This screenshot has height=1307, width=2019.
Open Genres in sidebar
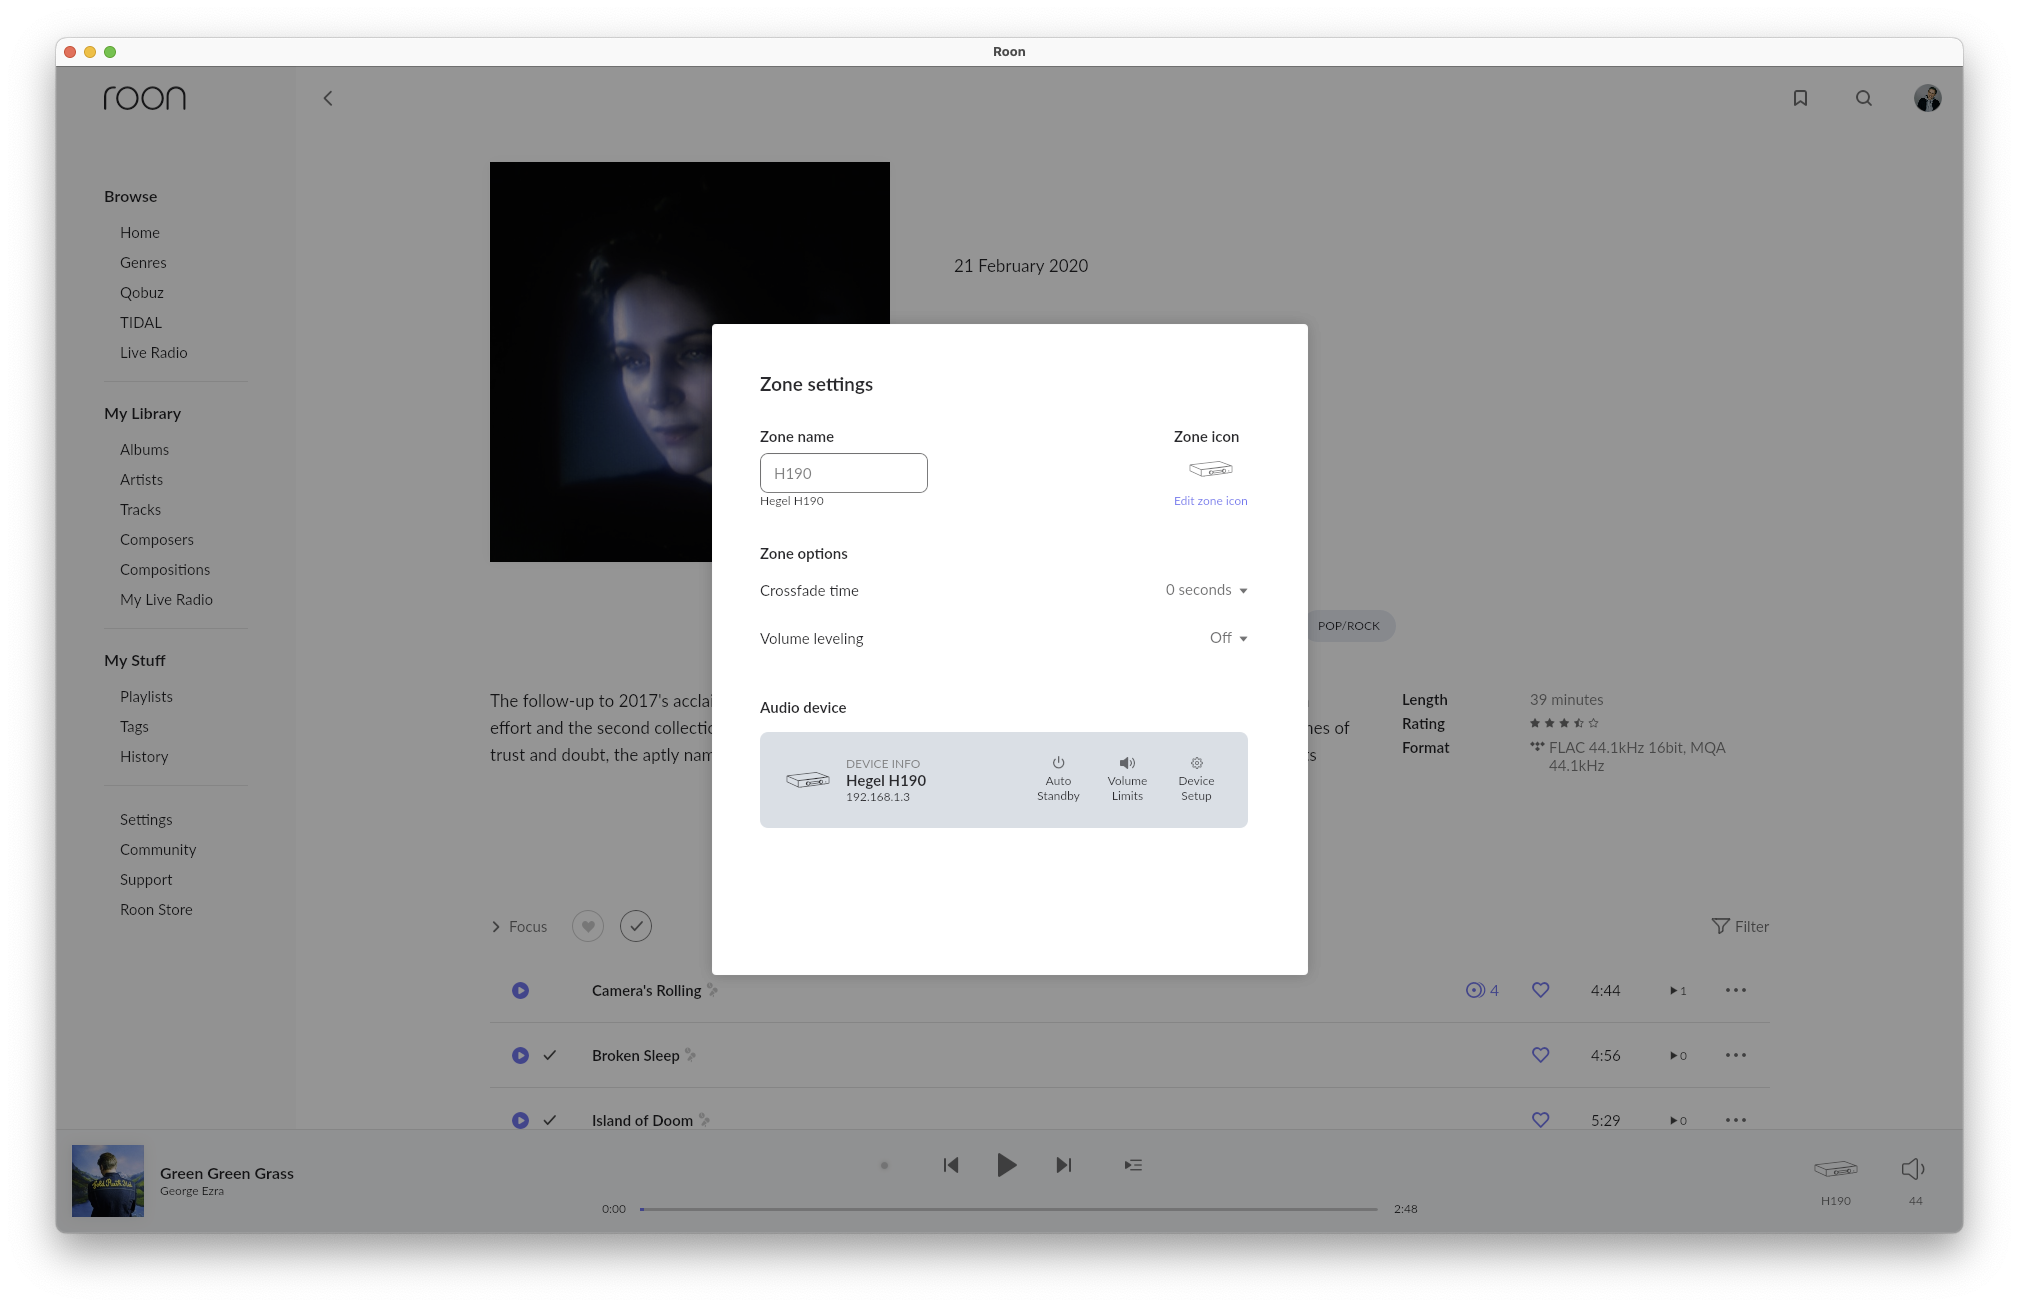coord(143,262)
